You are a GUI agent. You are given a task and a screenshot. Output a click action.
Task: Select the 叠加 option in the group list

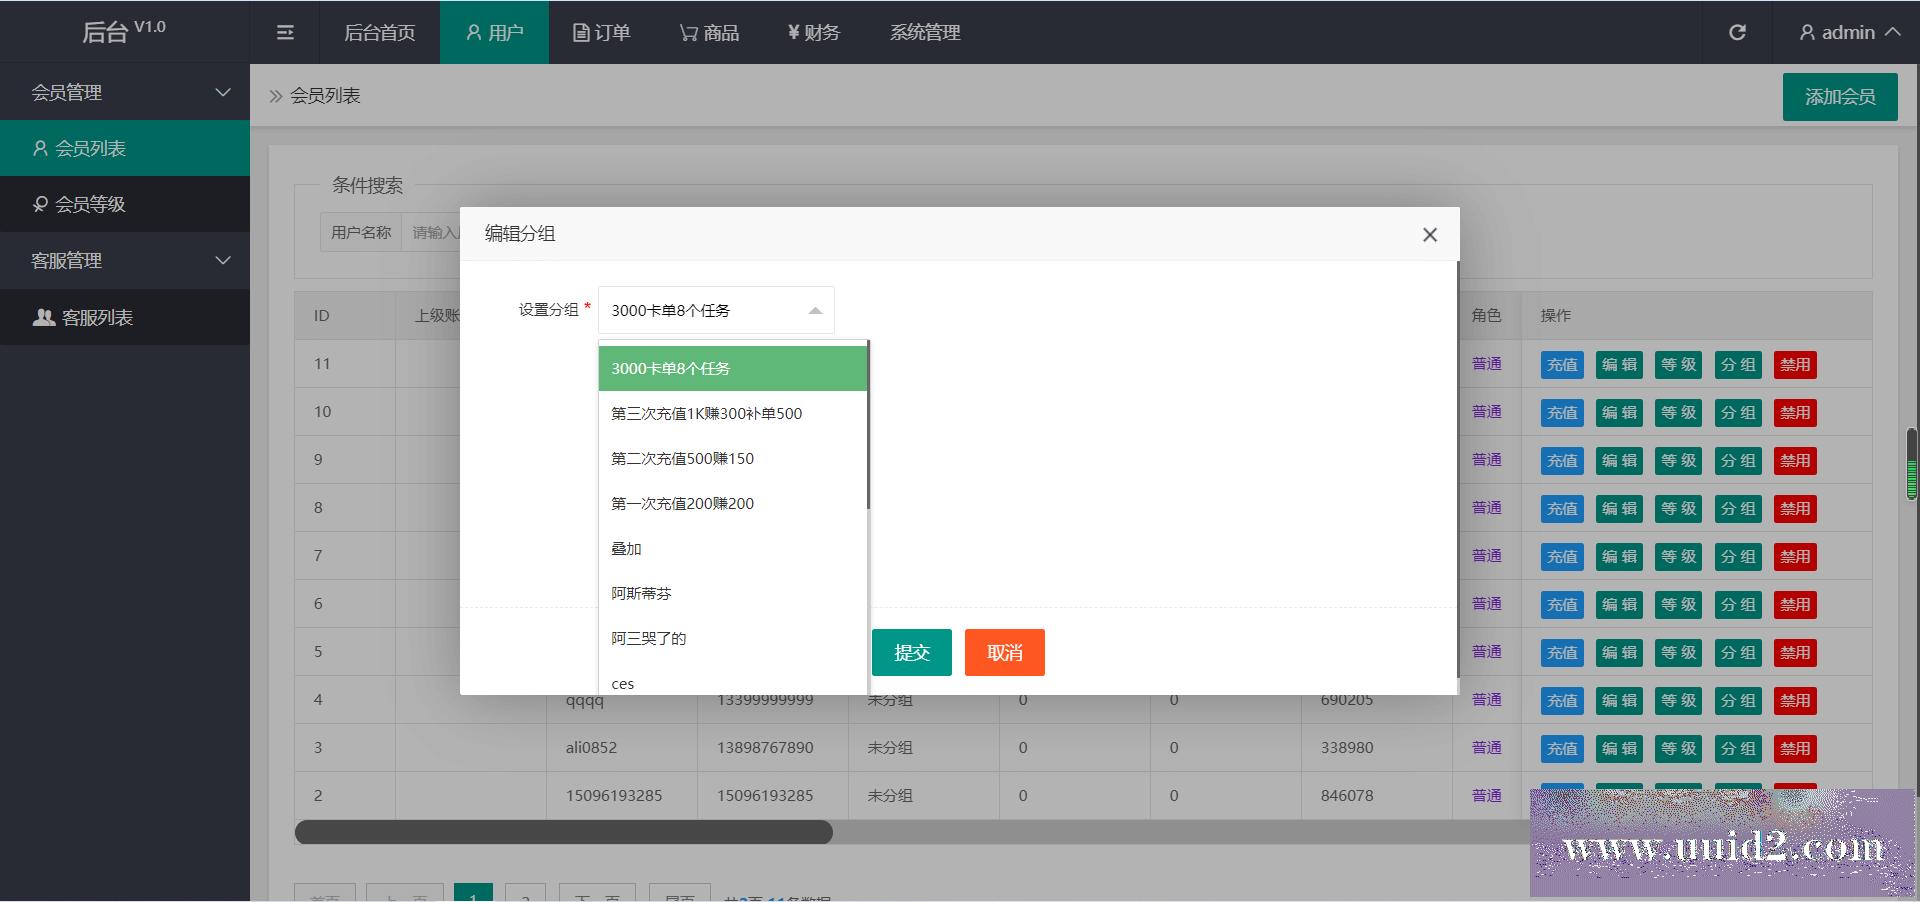point(626,548)
